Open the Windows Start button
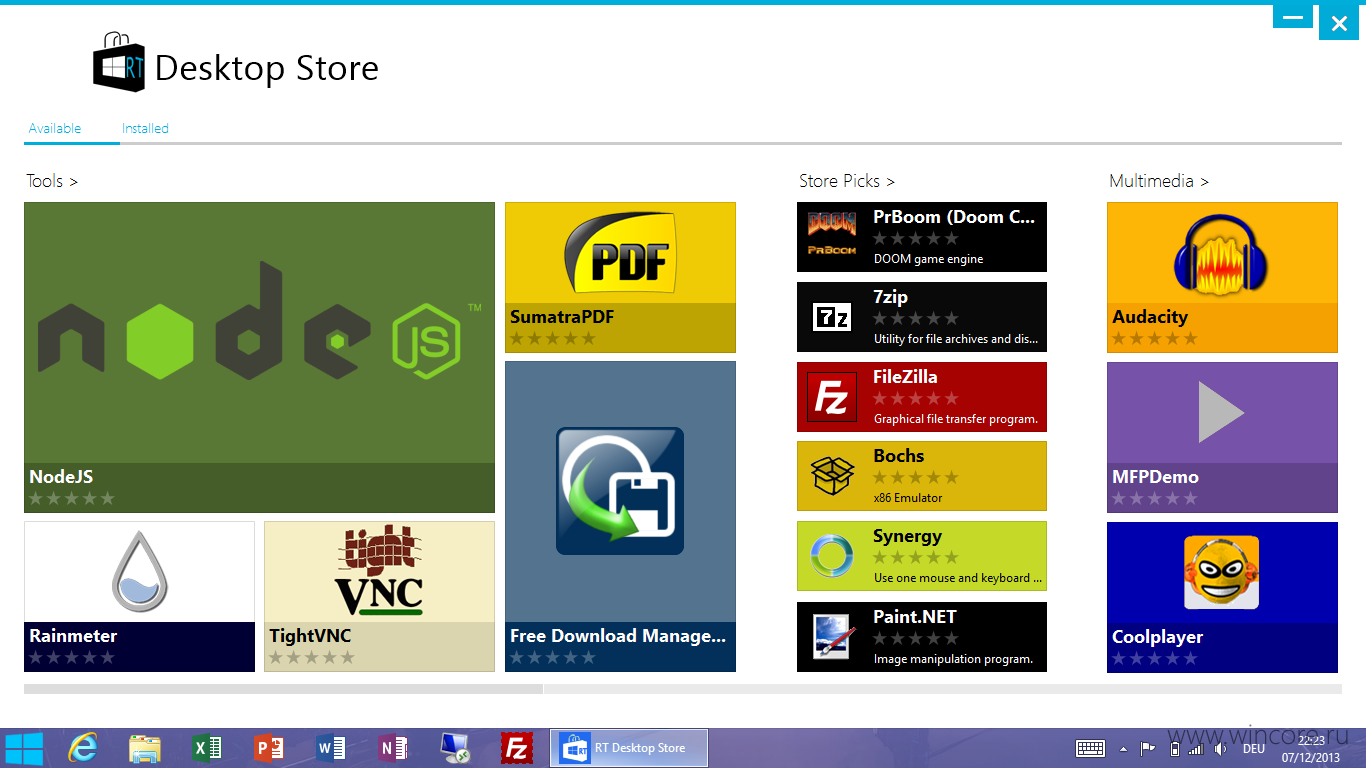 tap(24, 748)
